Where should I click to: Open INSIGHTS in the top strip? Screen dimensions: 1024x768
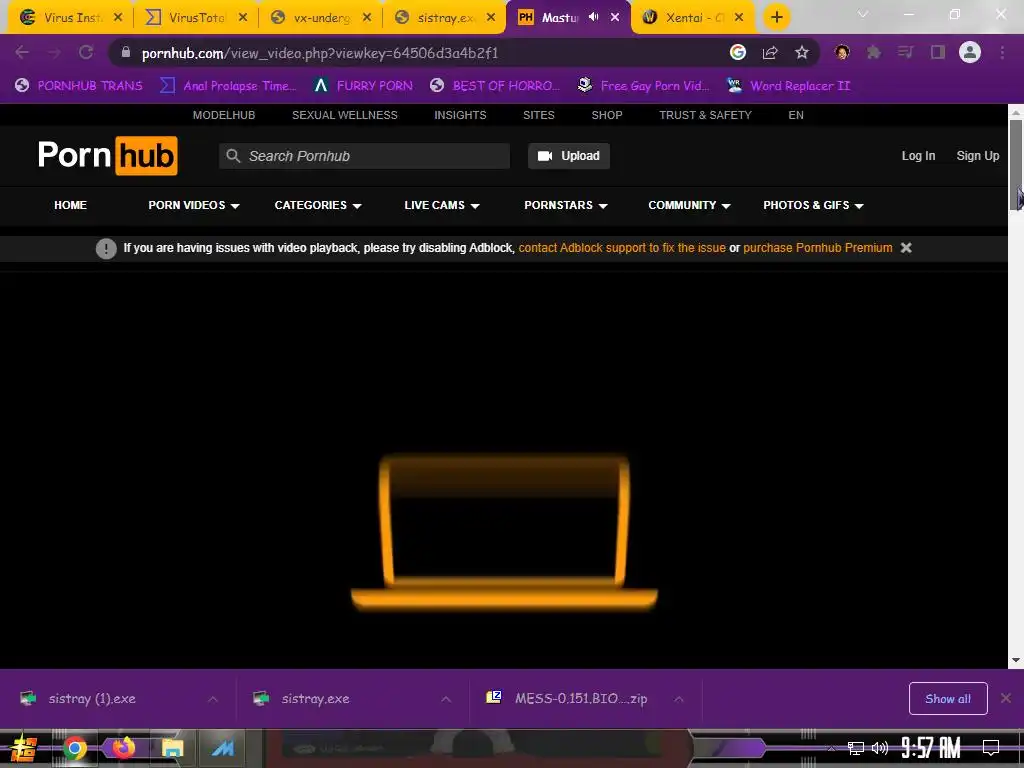click(460, 115)
